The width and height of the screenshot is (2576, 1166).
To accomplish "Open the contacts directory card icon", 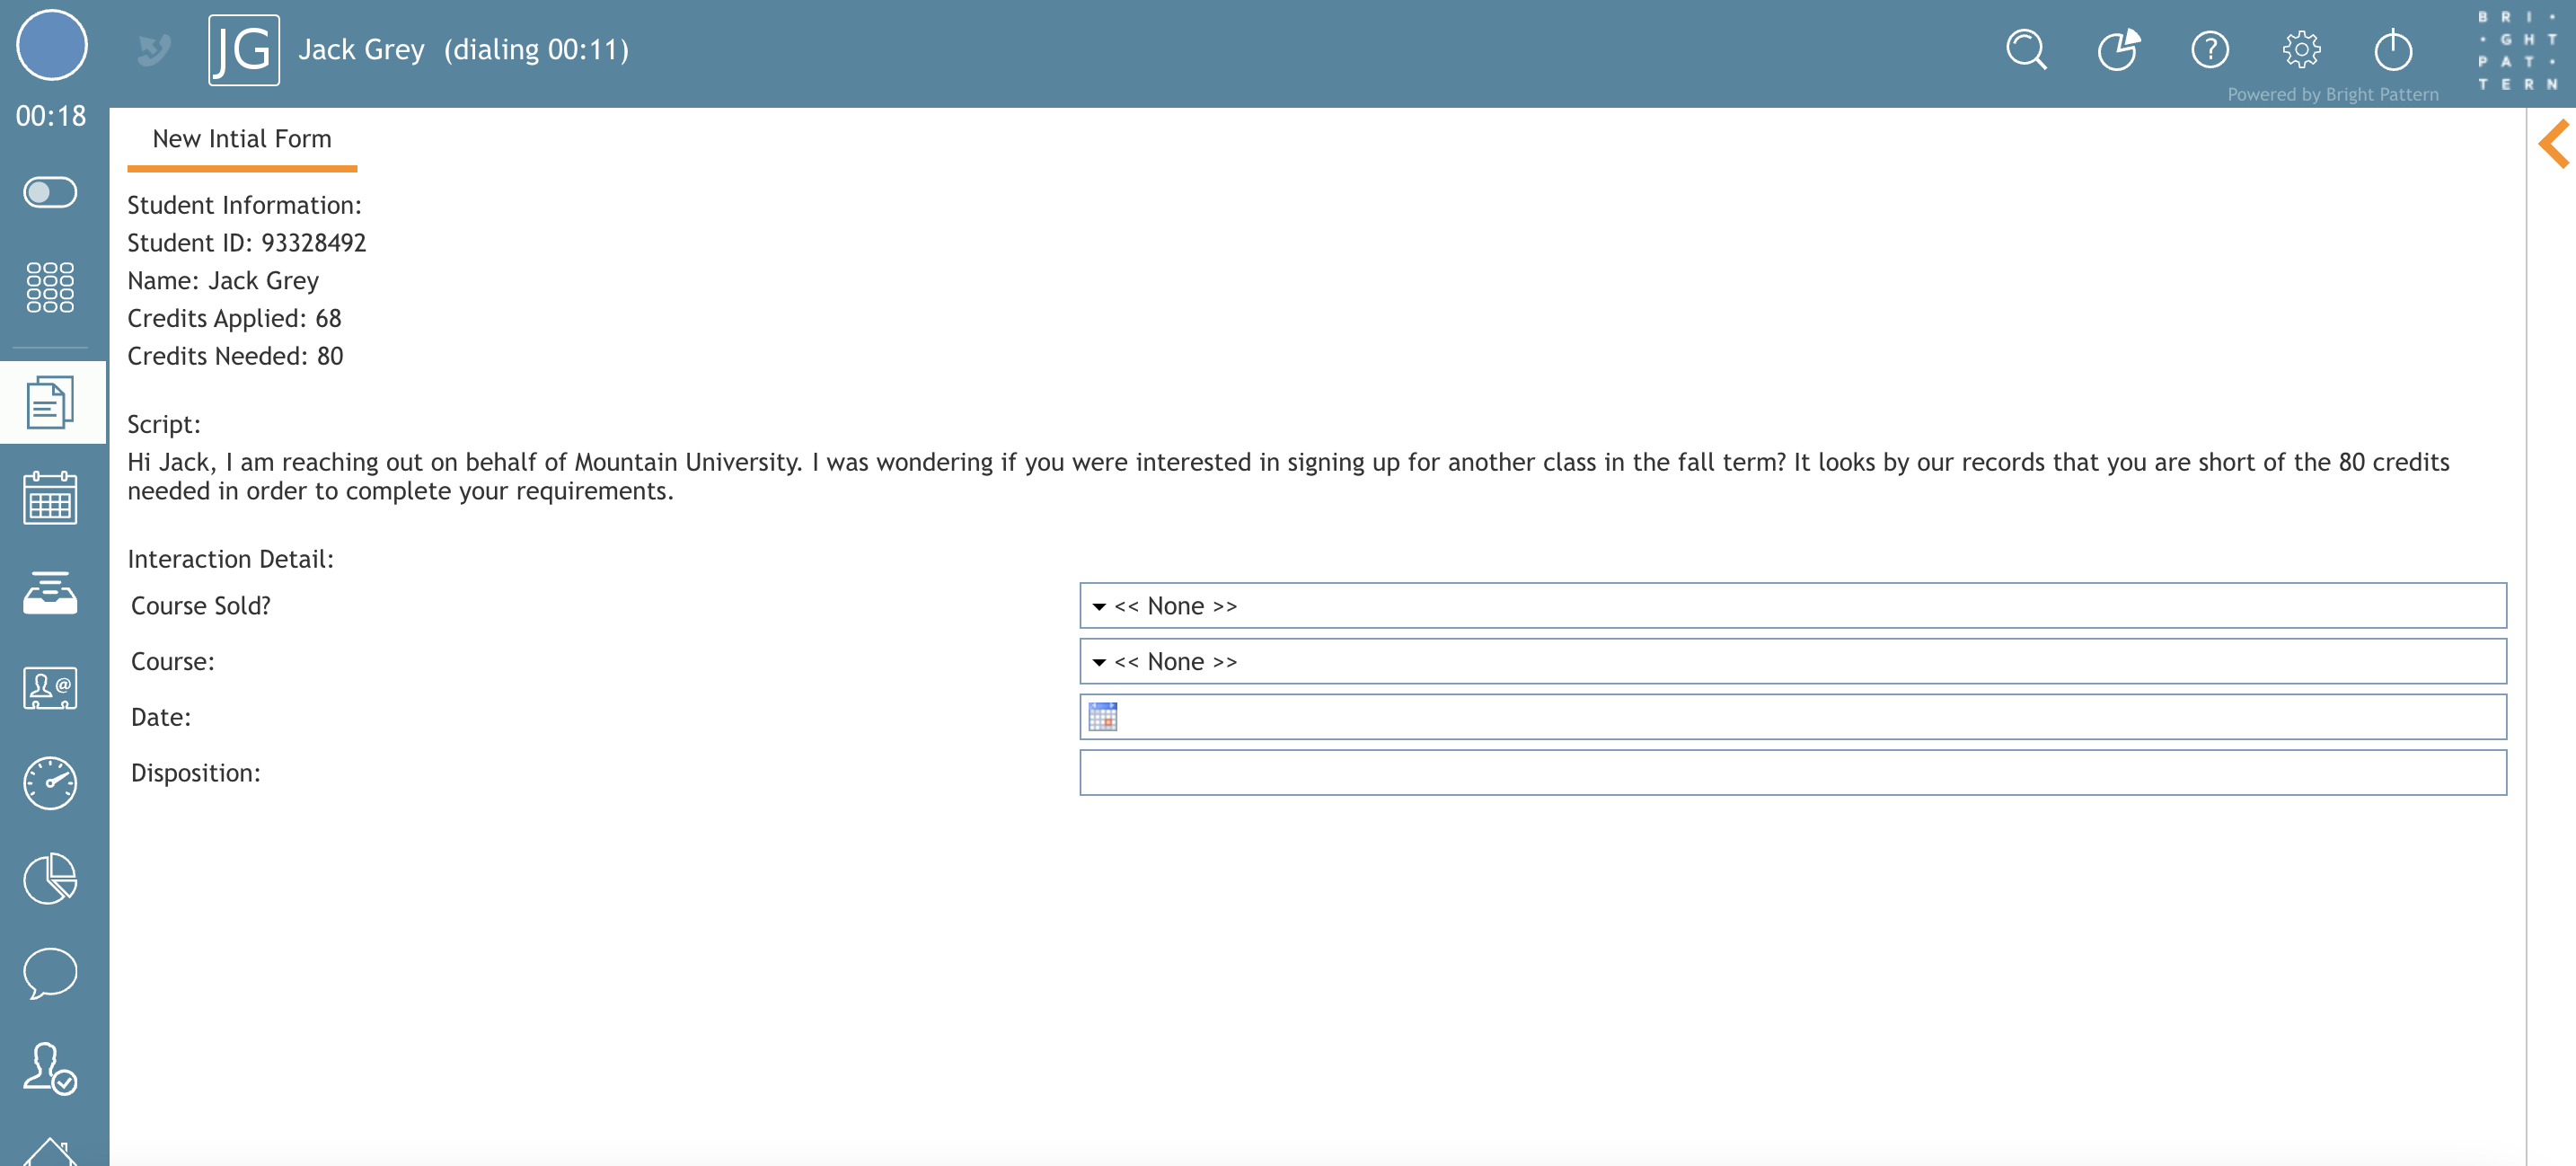I will pyautogui.click(x=50, y=688).
